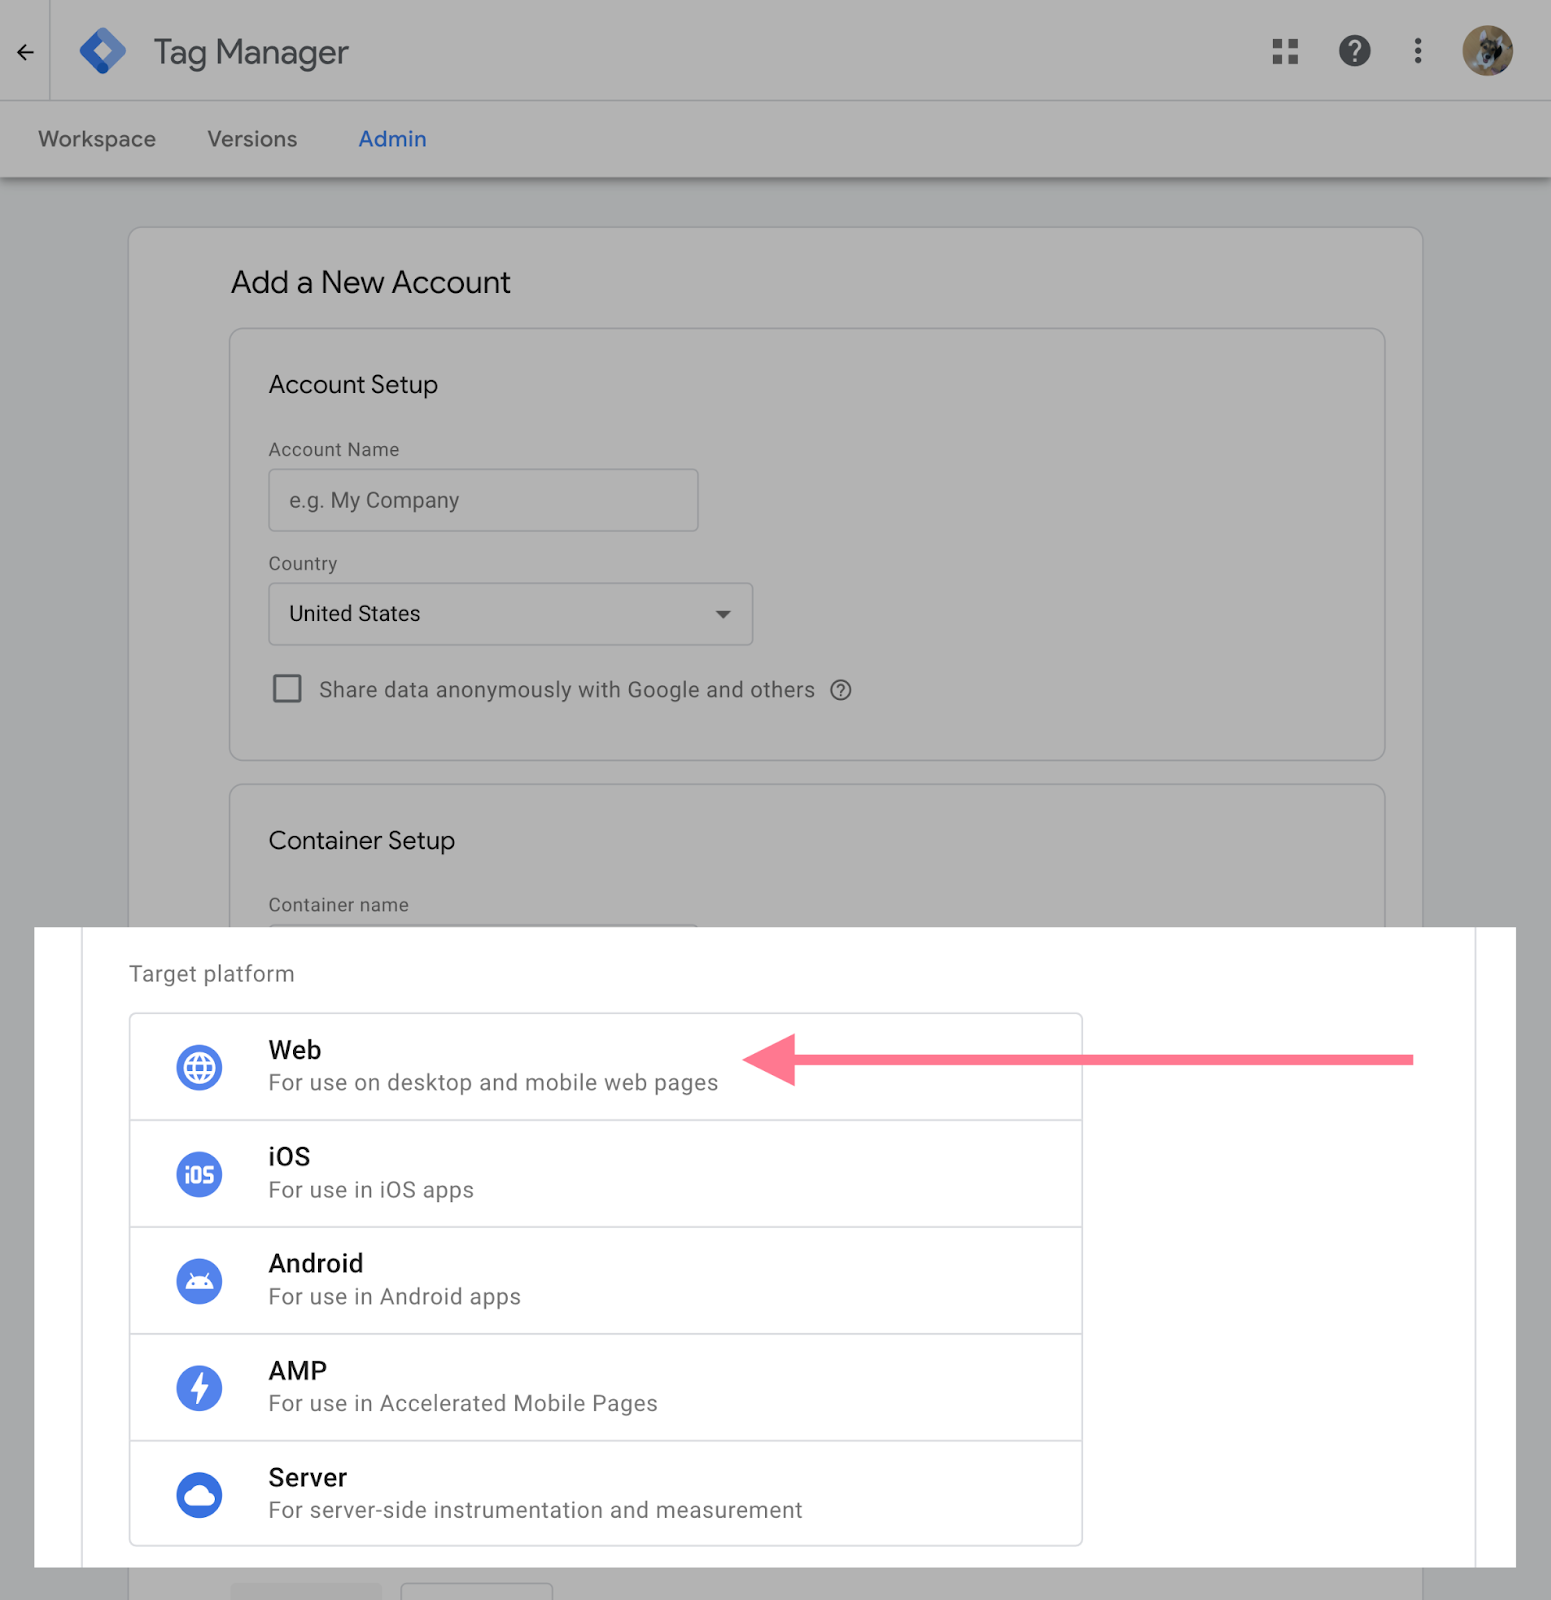Enable Share data anonymously checkbox
1551x1600 pixels.
click(287, 689)
